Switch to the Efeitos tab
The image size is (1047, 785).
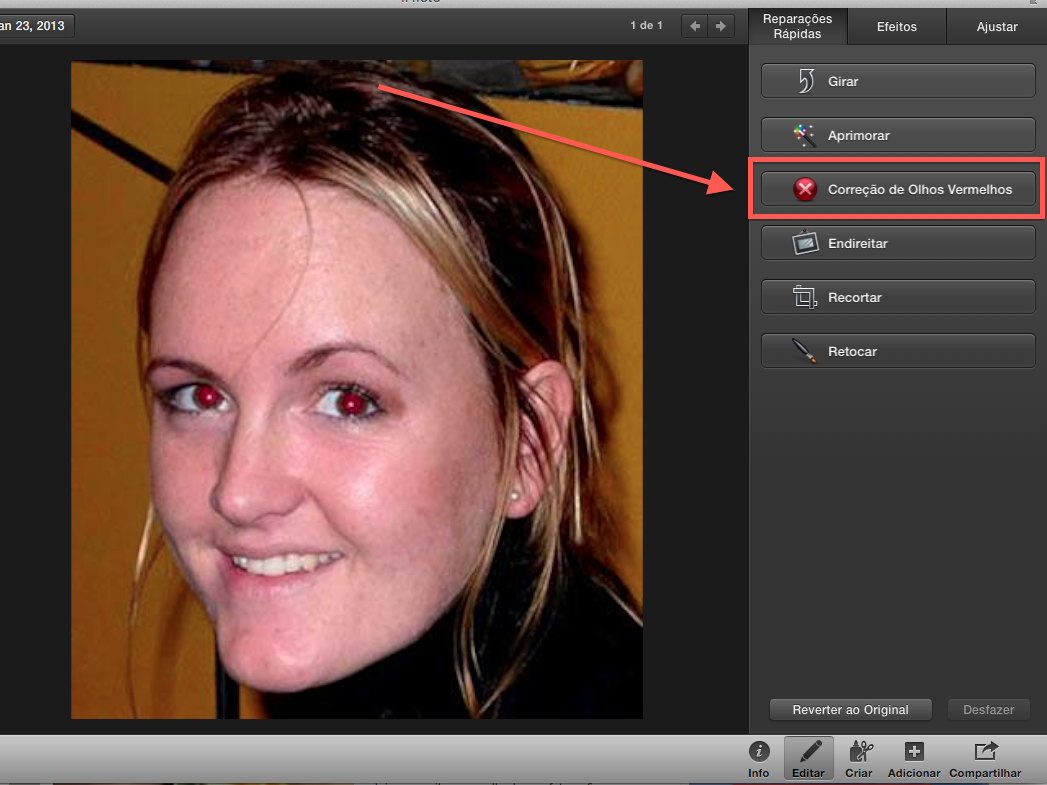coord(896,27)
